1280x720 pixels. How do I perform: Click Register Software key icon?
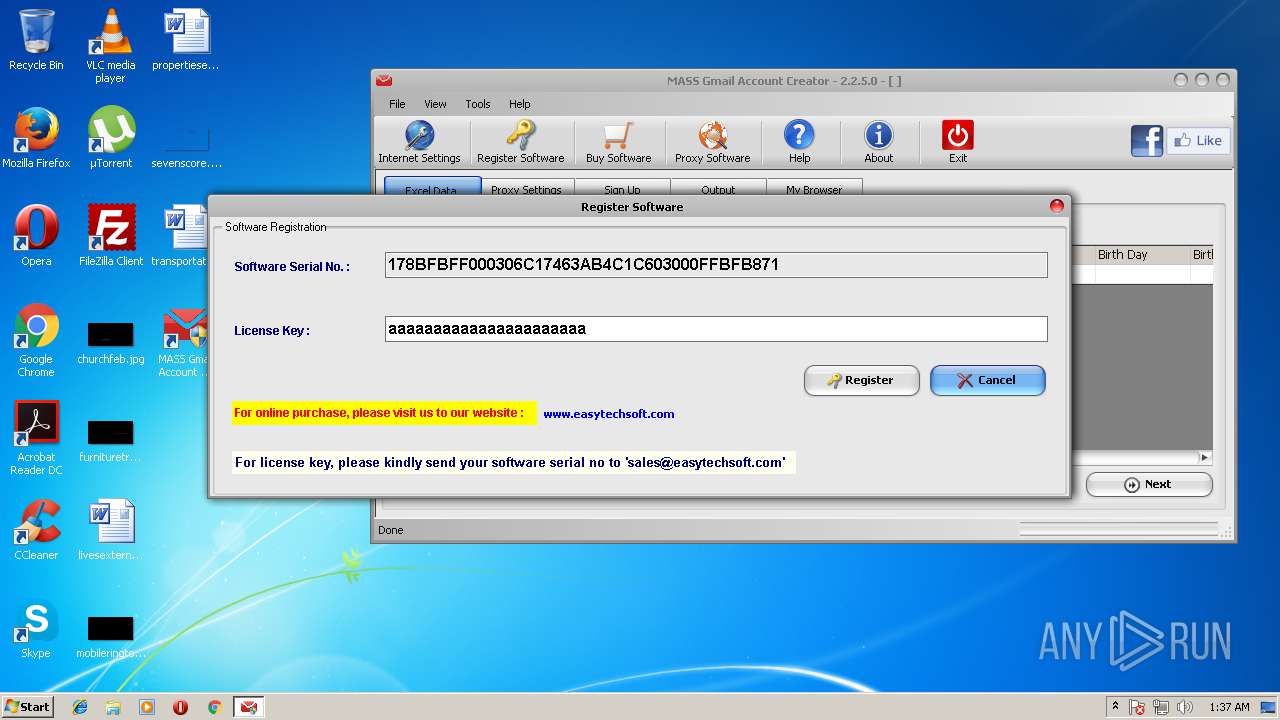[x=520, y=142]
